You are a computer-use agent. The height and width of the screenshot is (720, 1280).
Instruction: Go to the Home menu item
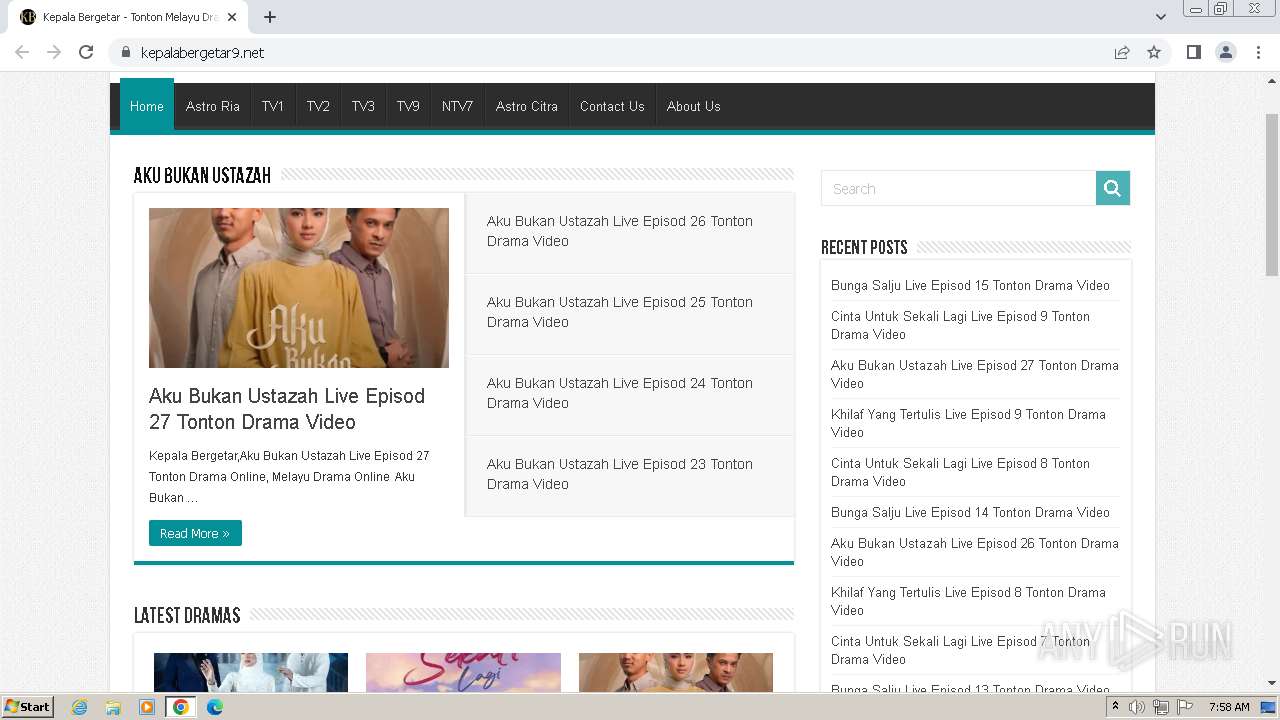(x=146, y=105)
